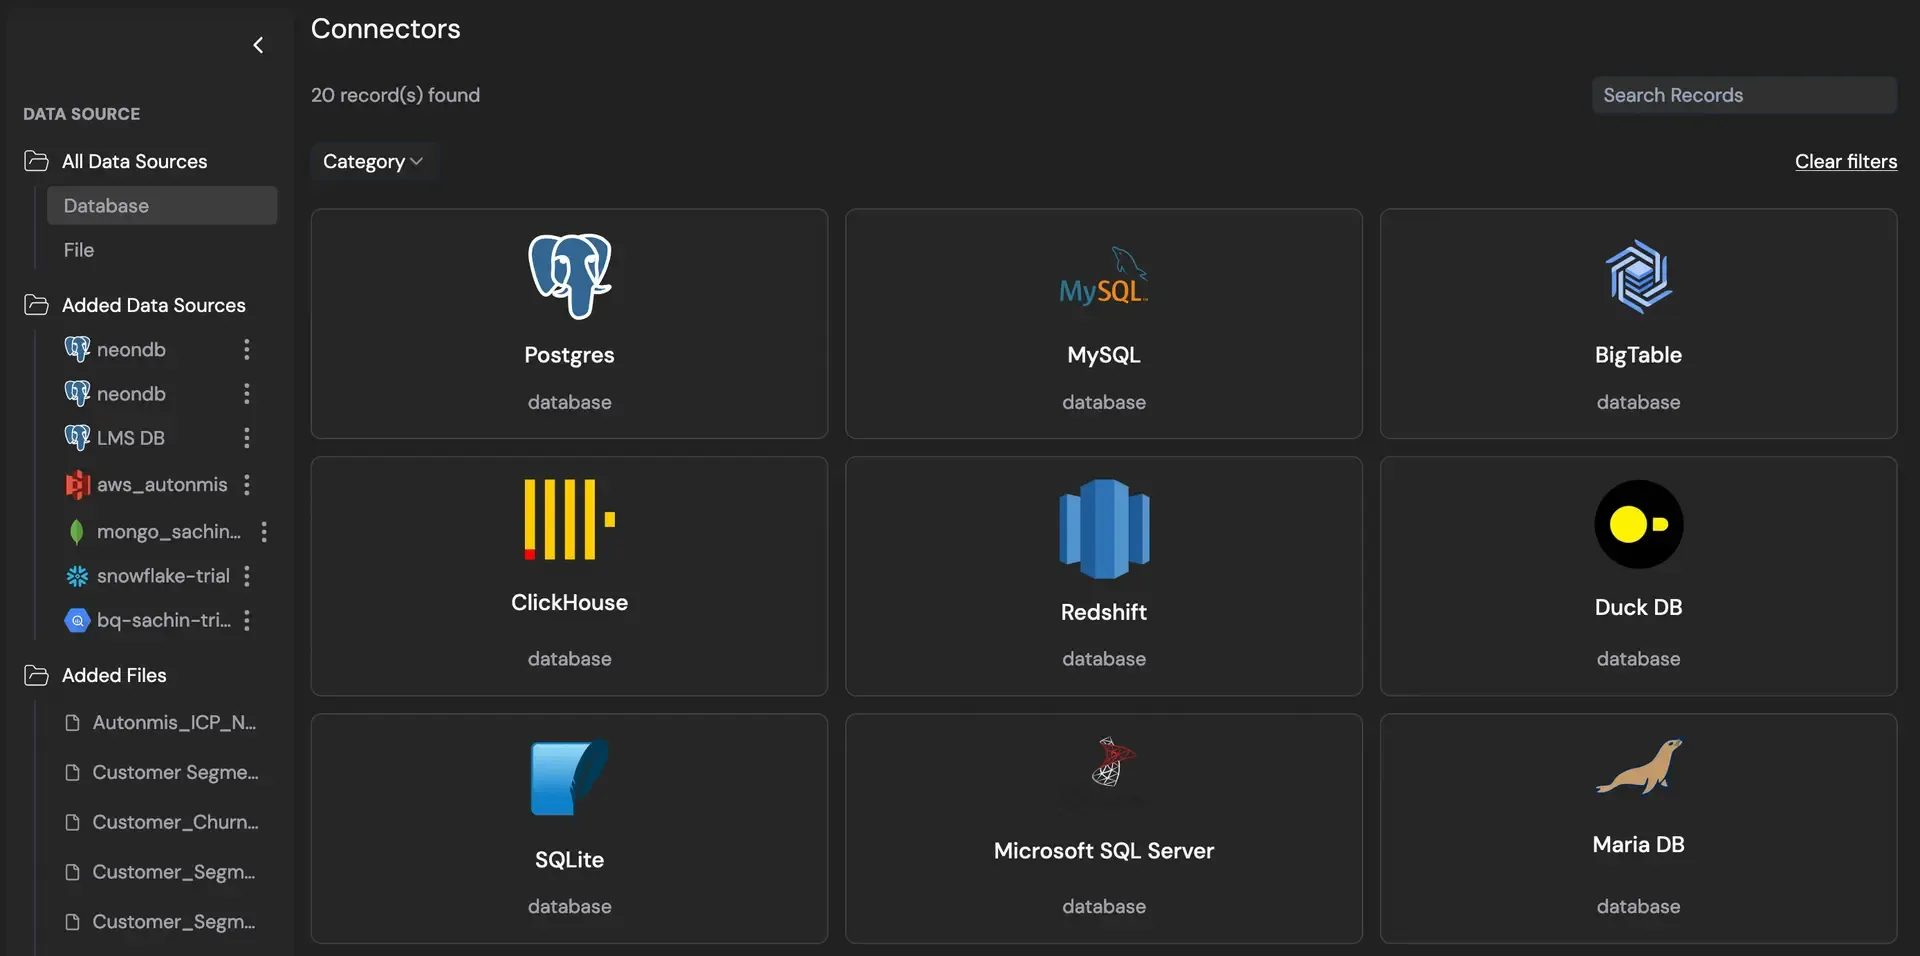Click the Clear filters link
This screenshot has height=956, width=1920.
click(x=1845, y=161)
